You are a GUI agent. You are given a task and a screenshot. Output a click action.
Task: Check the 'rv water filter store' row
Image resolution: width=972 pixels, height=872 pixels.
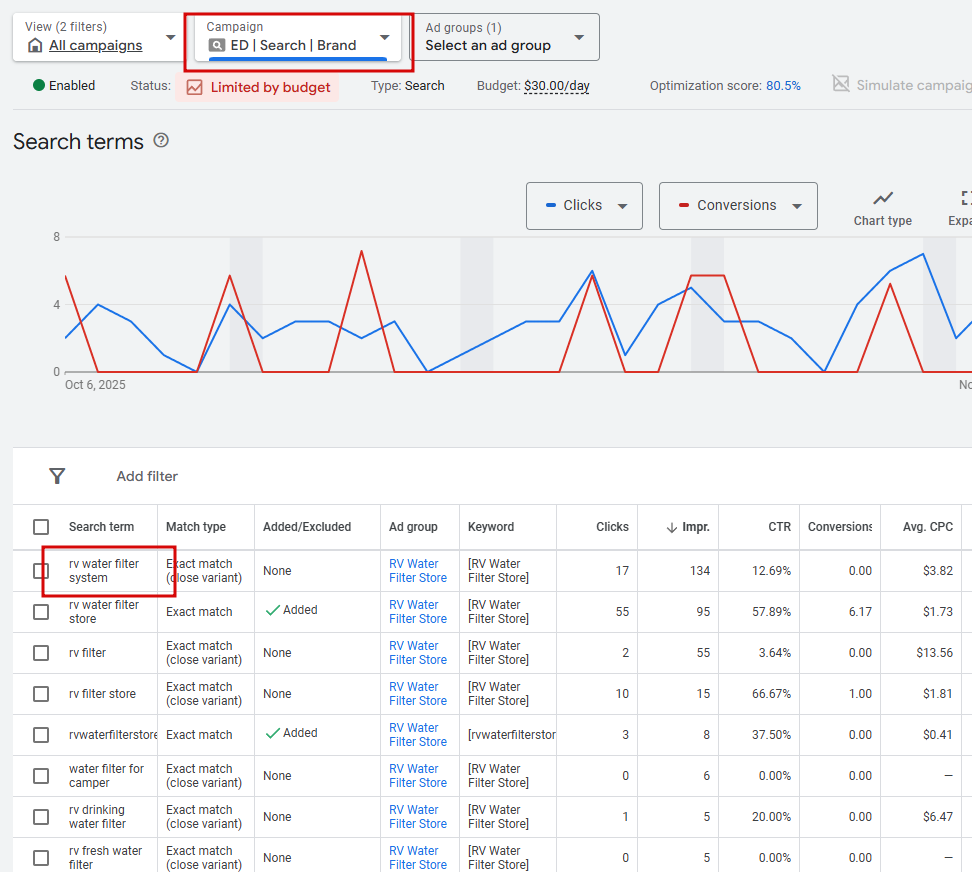pos(41,612)
